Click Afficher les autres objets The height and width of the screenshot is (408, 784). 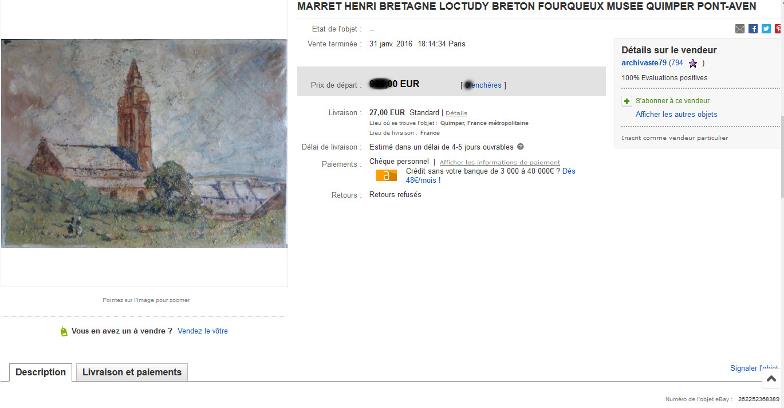pos(676,114)
